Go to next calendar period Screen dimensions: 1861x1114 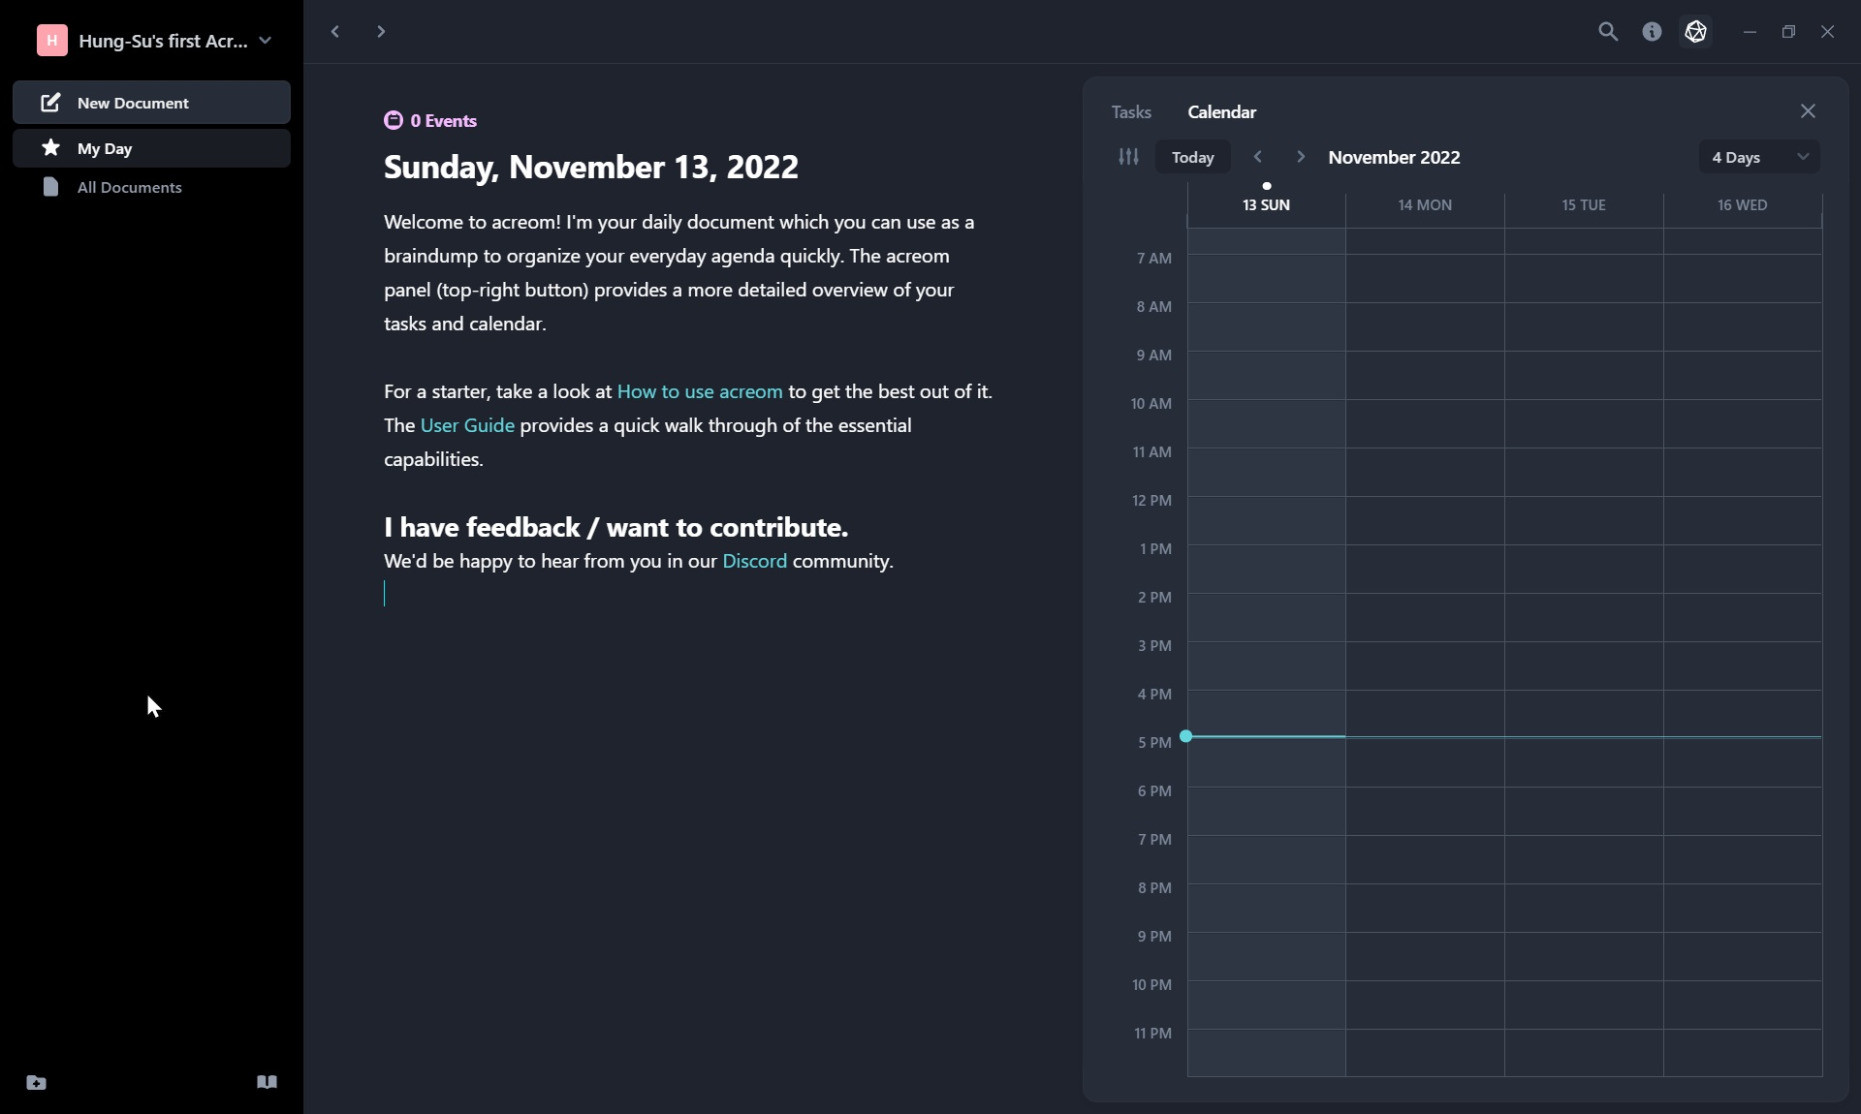(1300, 157)
